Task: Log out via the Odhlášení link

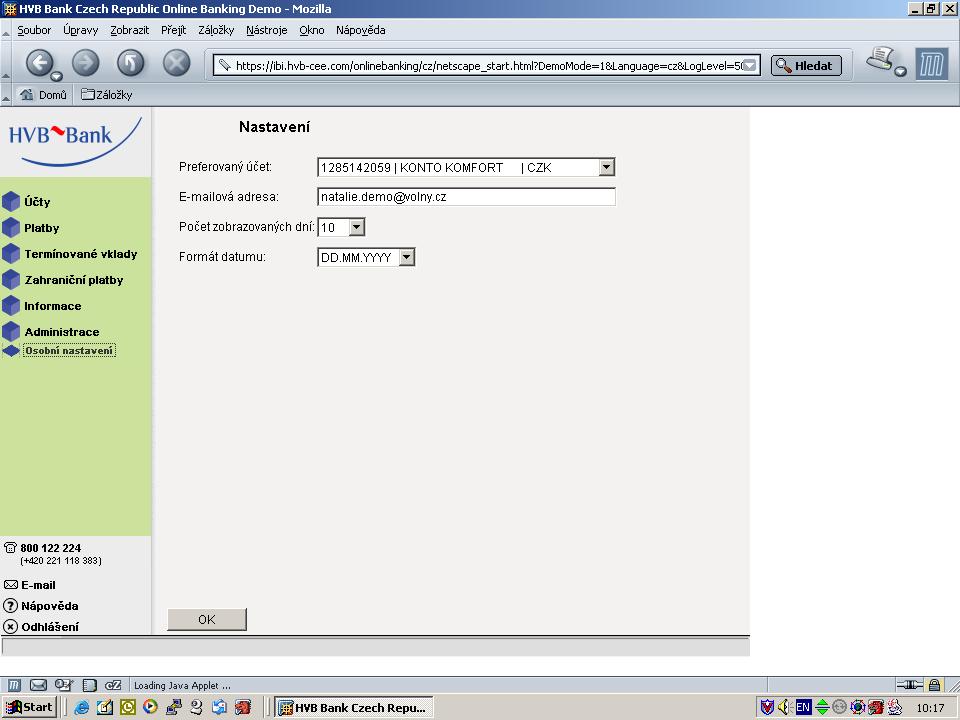Action: point(50,626)
